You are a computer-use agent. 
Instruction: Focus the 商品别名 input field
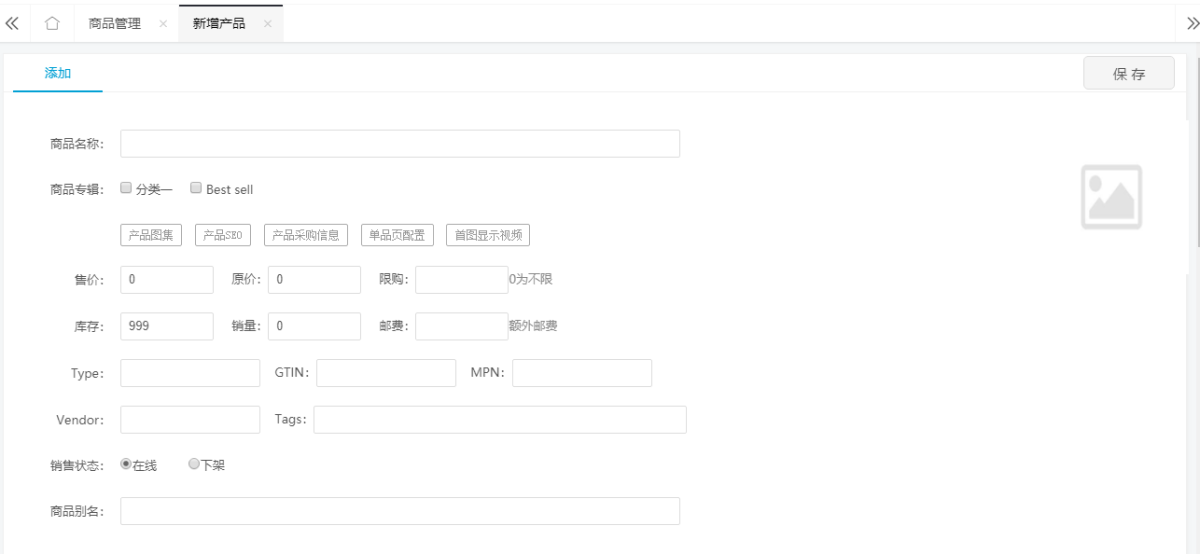pyautogui.click(x=400, y=511)
